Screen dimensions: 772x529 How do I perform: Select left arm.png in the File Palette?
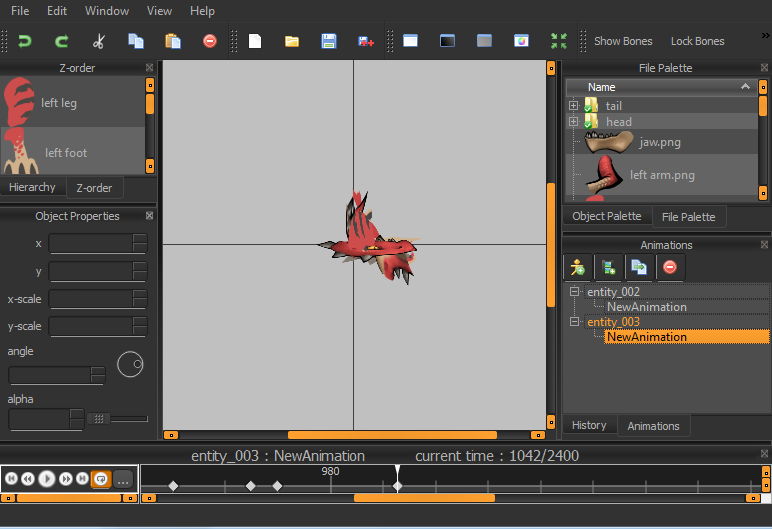pos(661,175)
